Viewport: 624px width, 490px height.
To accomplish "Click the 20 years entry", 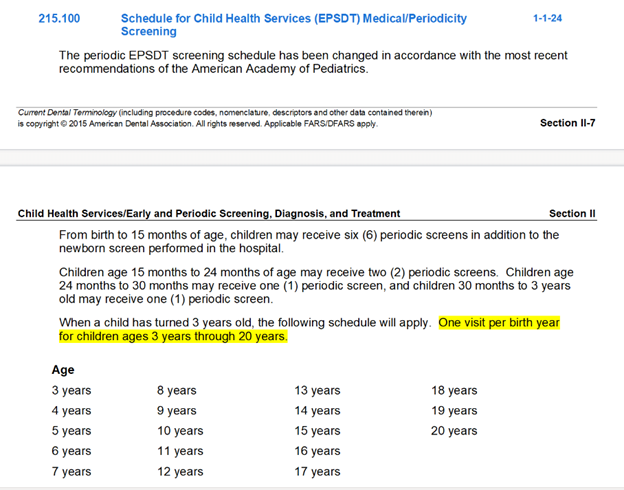I will [454, 431].
